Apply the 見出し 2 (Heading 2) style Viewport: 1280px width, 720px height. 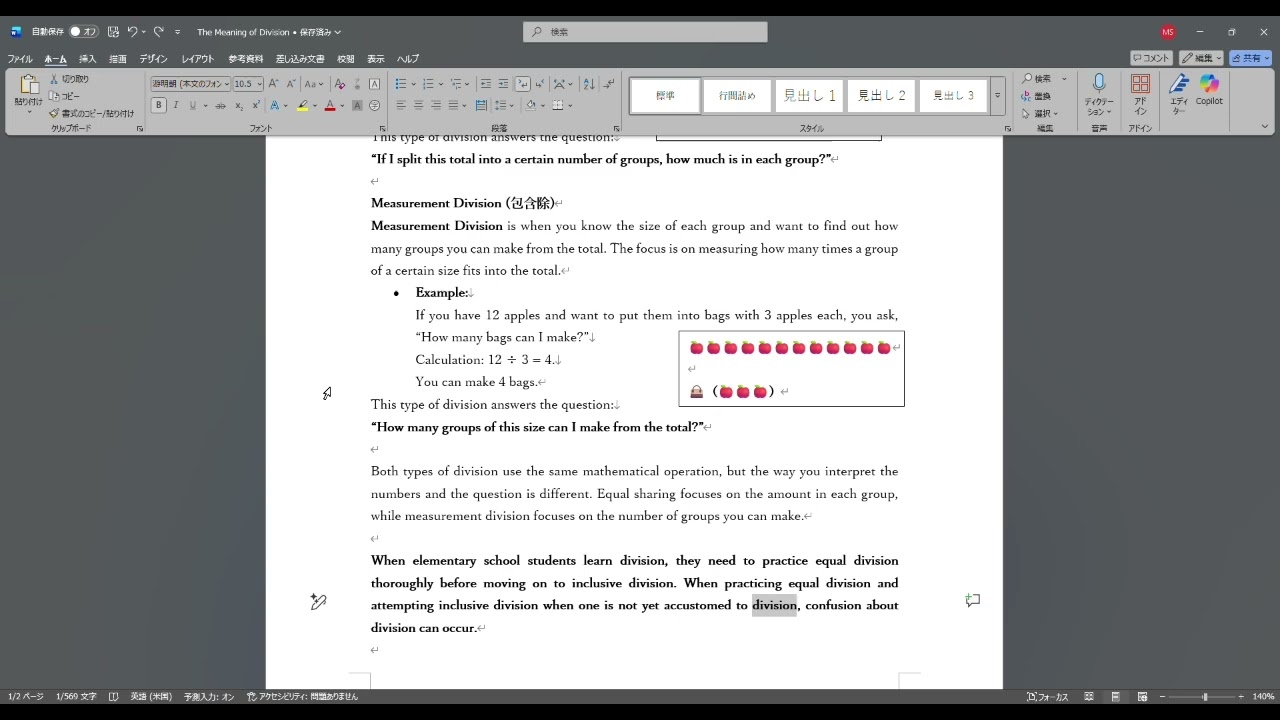click(881, 96)
